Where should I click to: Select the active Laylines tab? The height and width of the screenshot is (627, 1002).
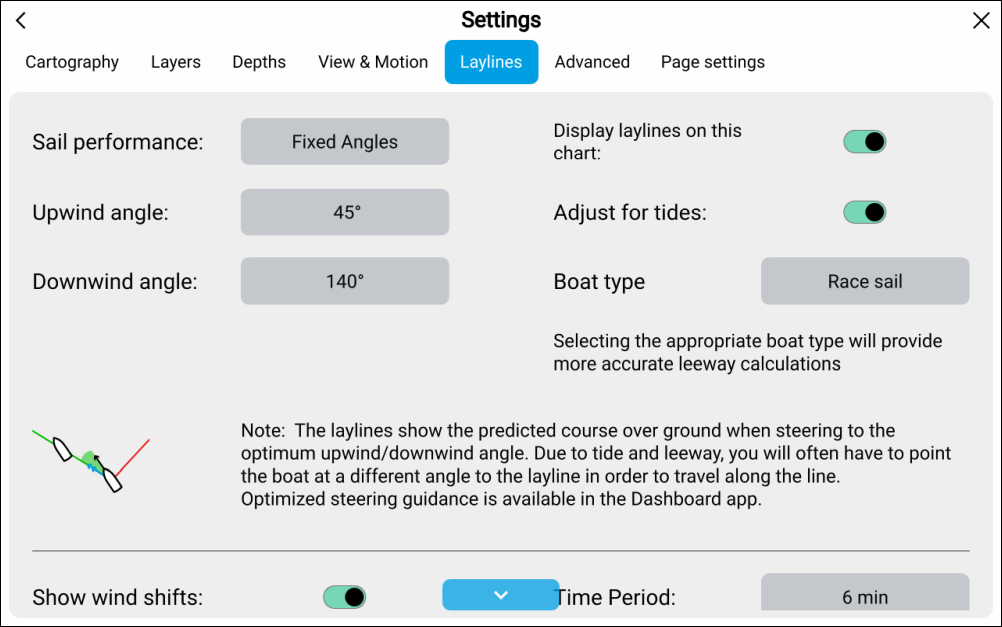pos(491,62)
